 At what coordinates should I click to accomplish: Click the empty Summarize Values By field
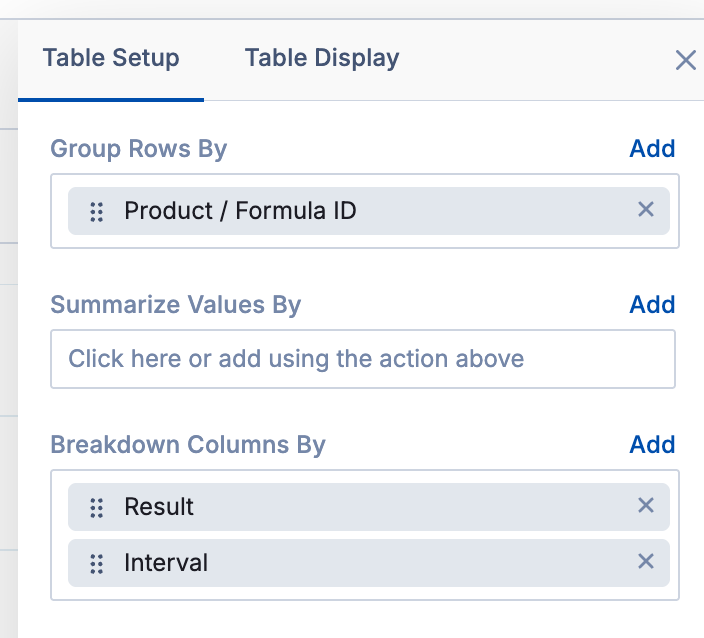(x=363, y=359)
